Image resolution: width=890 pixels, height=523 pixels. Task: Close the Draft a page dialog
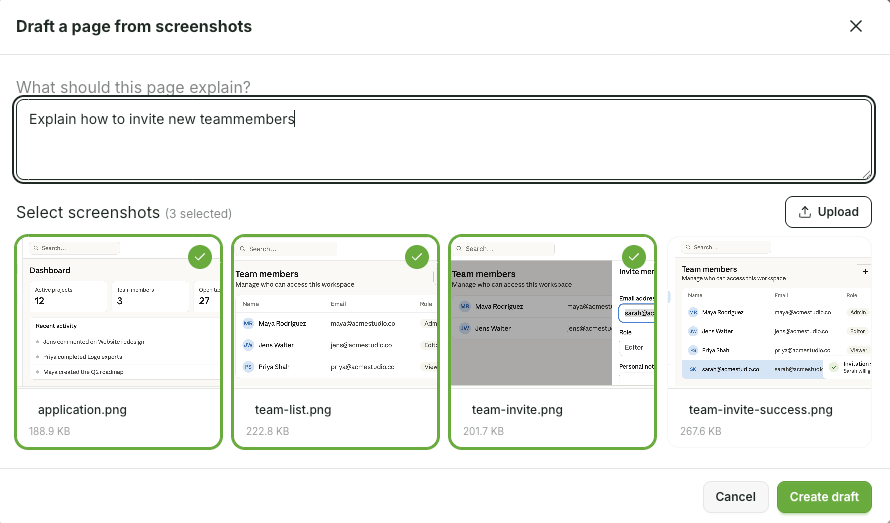pos(855,26)
